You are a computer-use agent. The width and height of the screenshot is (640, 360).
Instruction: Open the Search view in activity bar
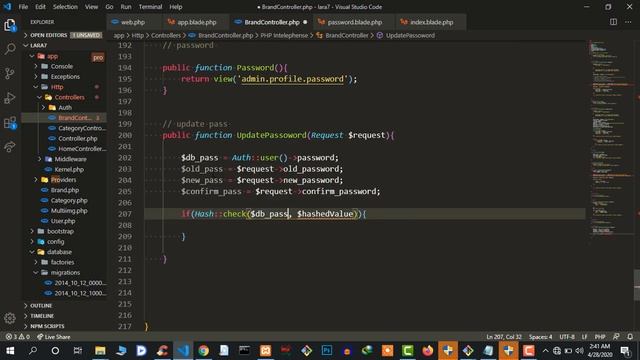point(10,49)
